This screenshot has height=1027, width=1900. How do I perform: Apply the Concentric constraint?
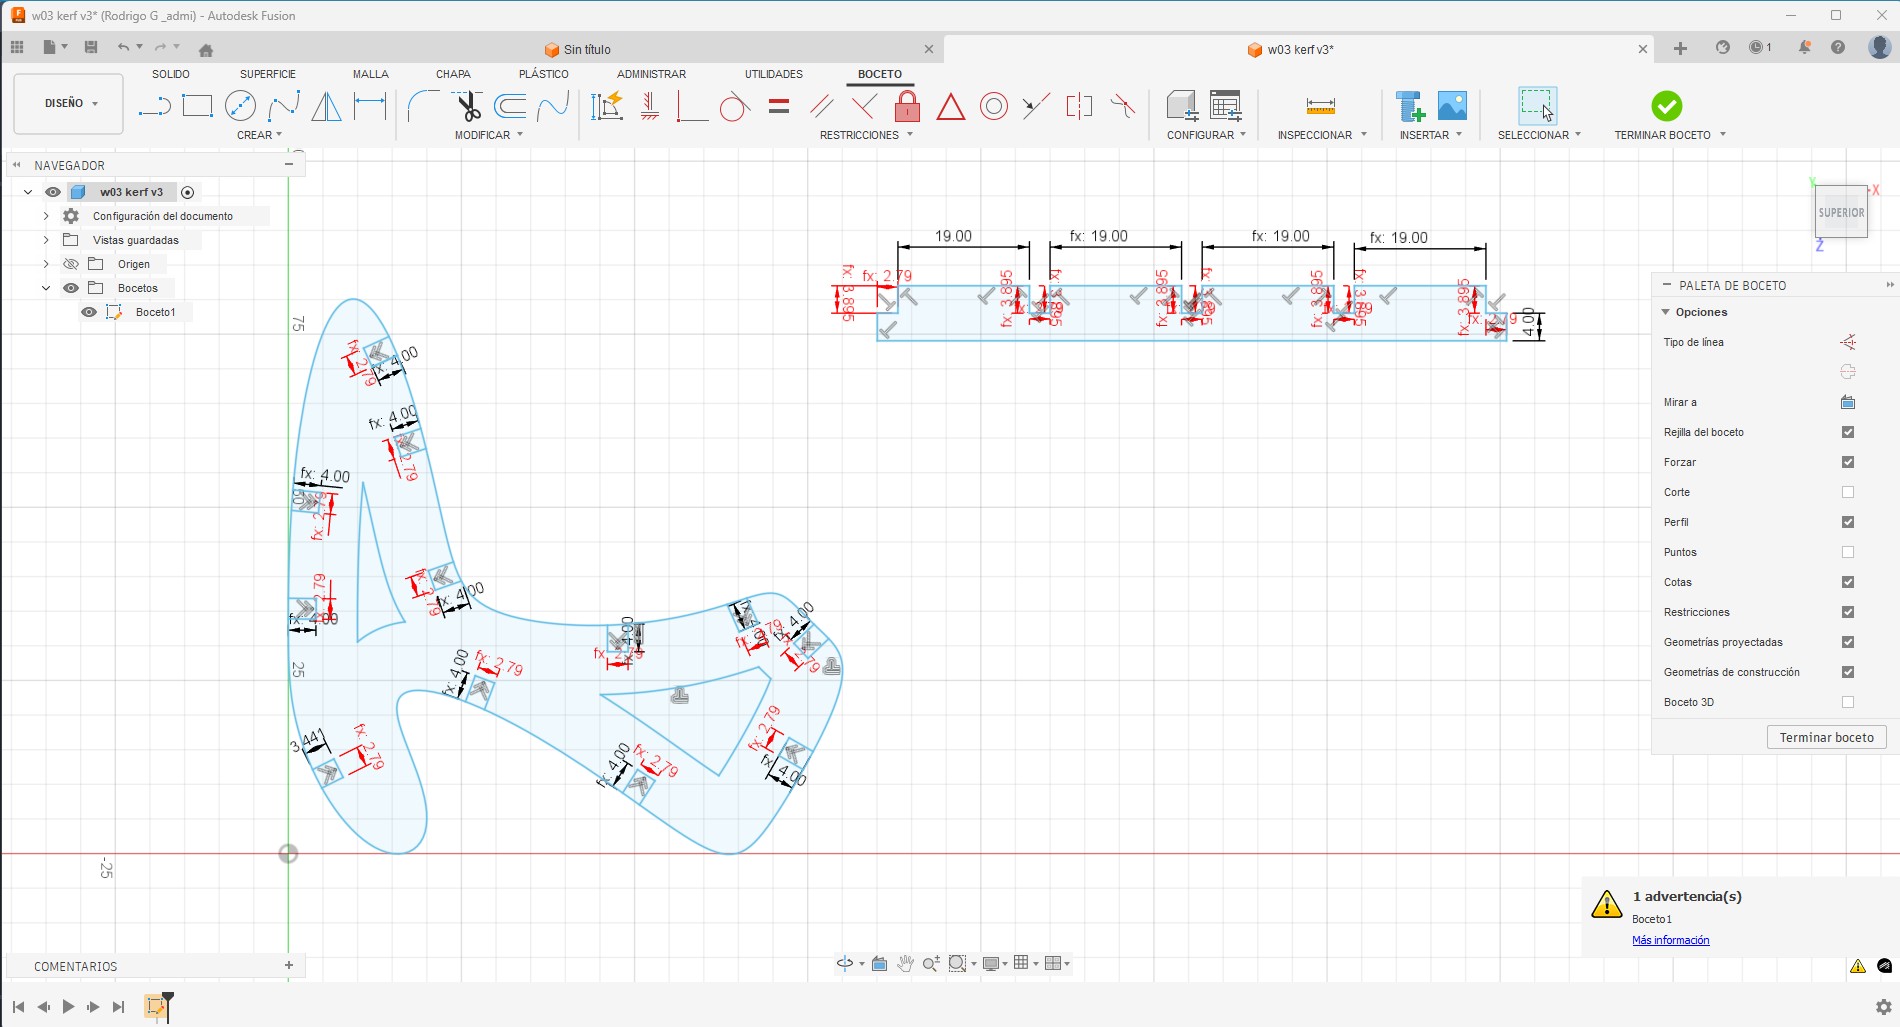(x=994, y=106)
